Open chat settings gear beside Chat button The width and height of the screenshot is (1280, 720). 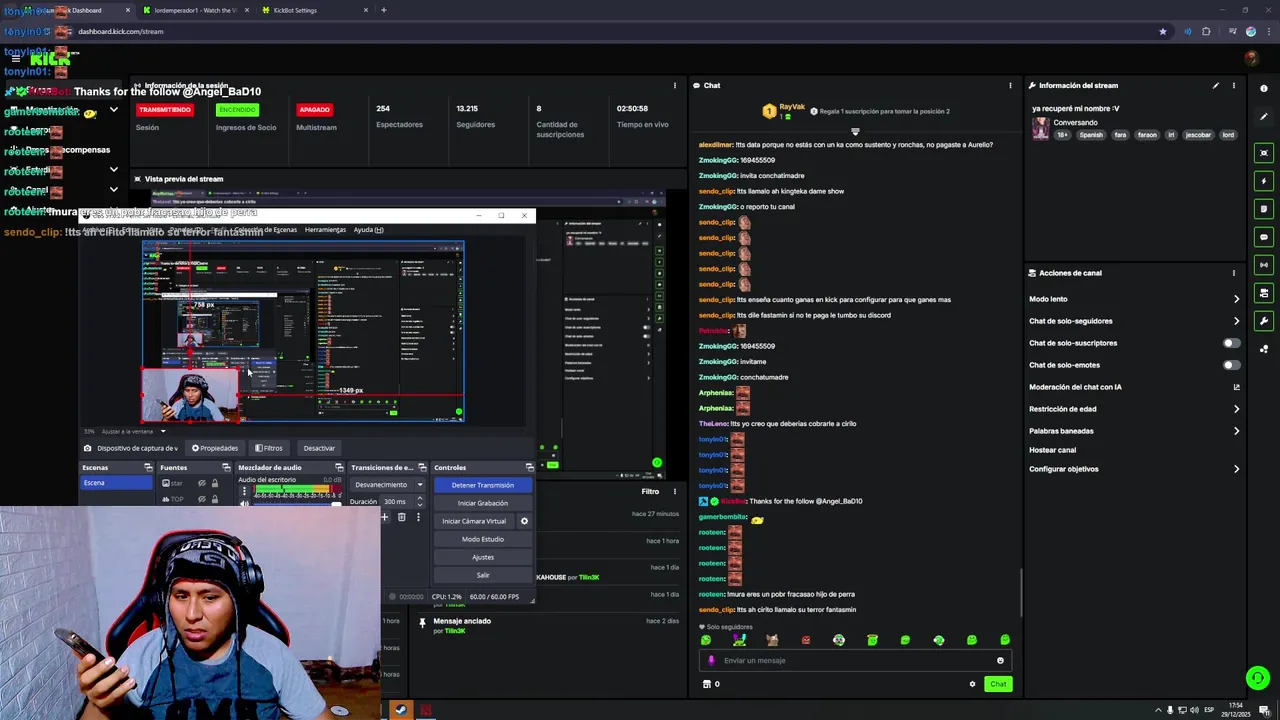pyautogui.click(x=972, y=684)
